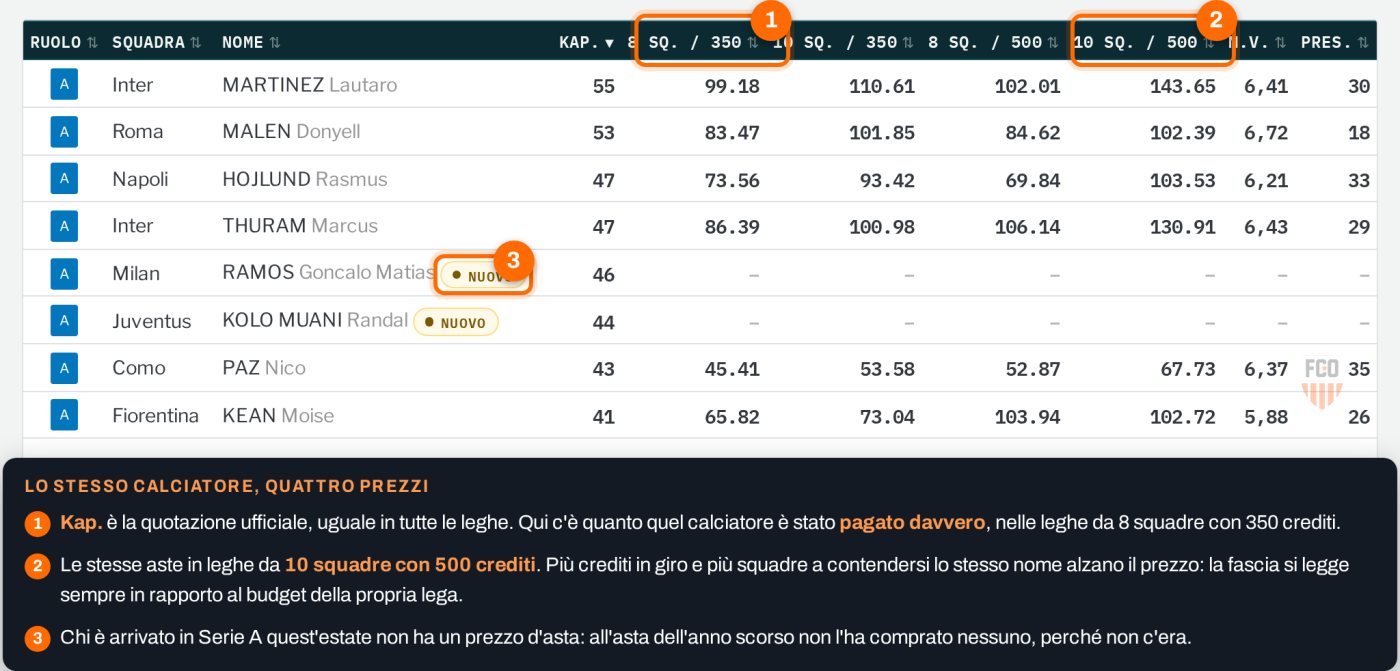Image resolution: width=1400 pixels, height=671 pixels.
Task: Click the sort arrows next to NOME
Action: click(275, 42)
